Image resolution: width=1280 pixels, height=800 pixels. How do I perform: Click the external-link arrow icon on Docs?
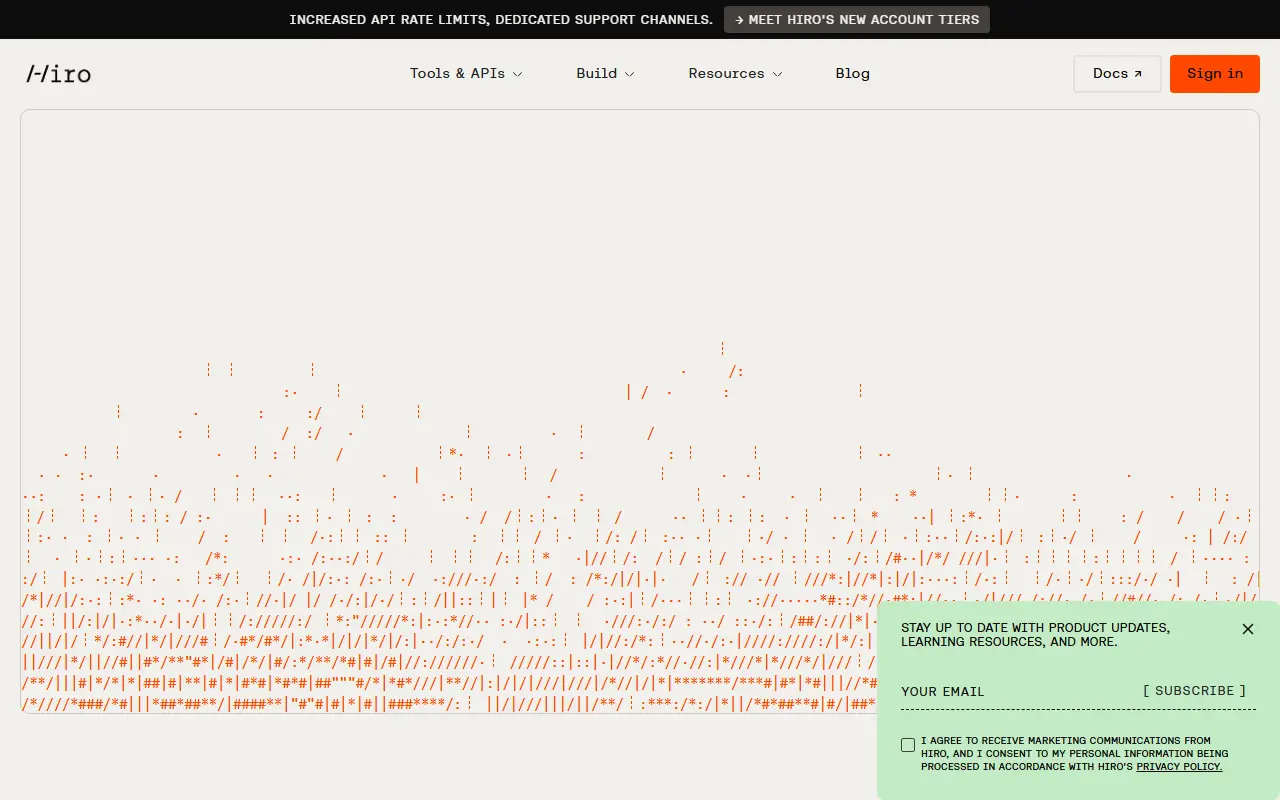coord(1138,74)
